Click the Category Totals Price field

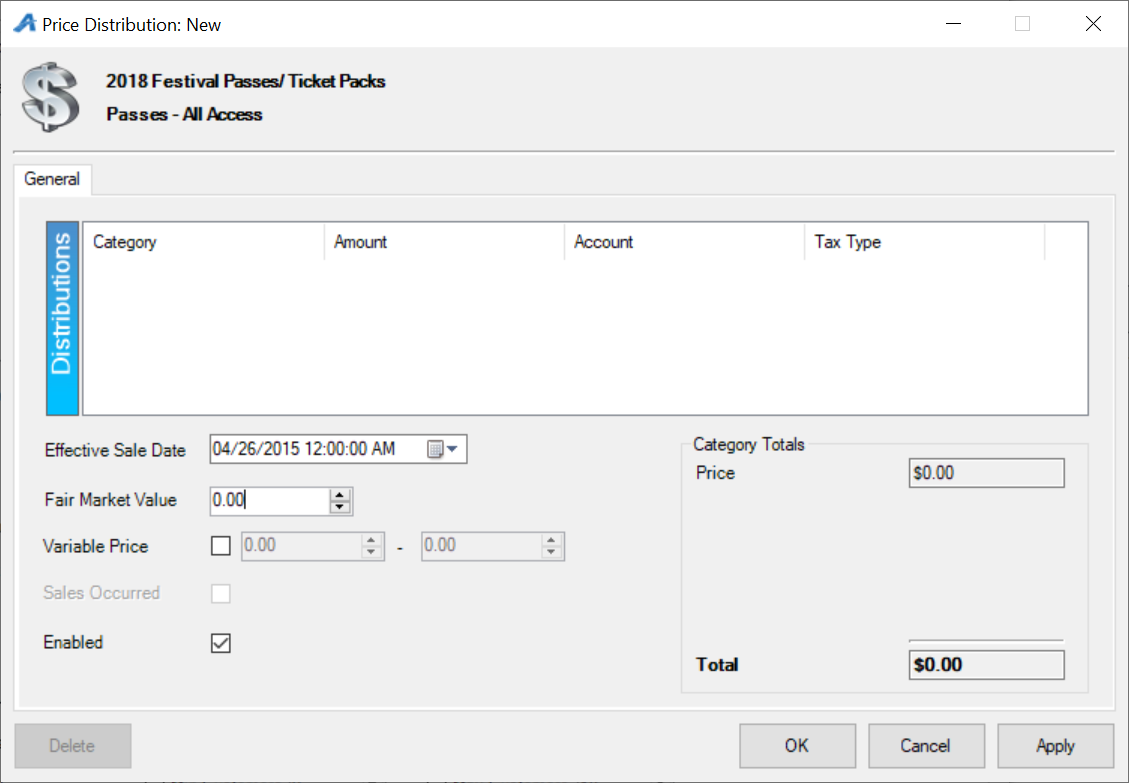point(986,473)
